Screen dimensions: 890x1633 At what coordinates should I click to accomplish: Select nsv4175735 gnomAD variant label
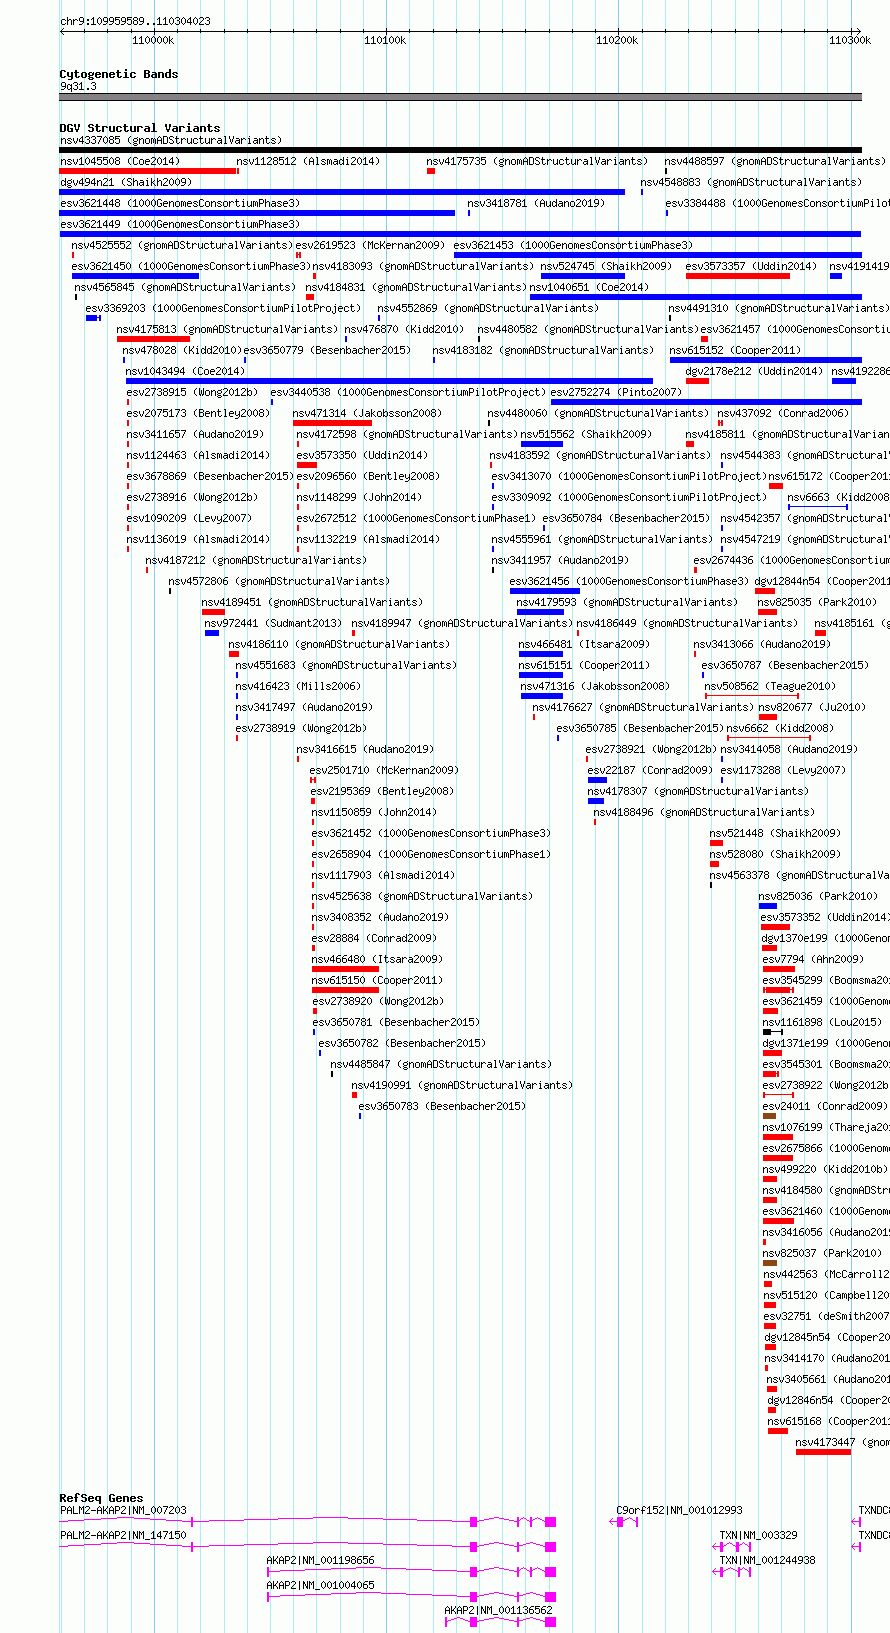pos(537,161)
